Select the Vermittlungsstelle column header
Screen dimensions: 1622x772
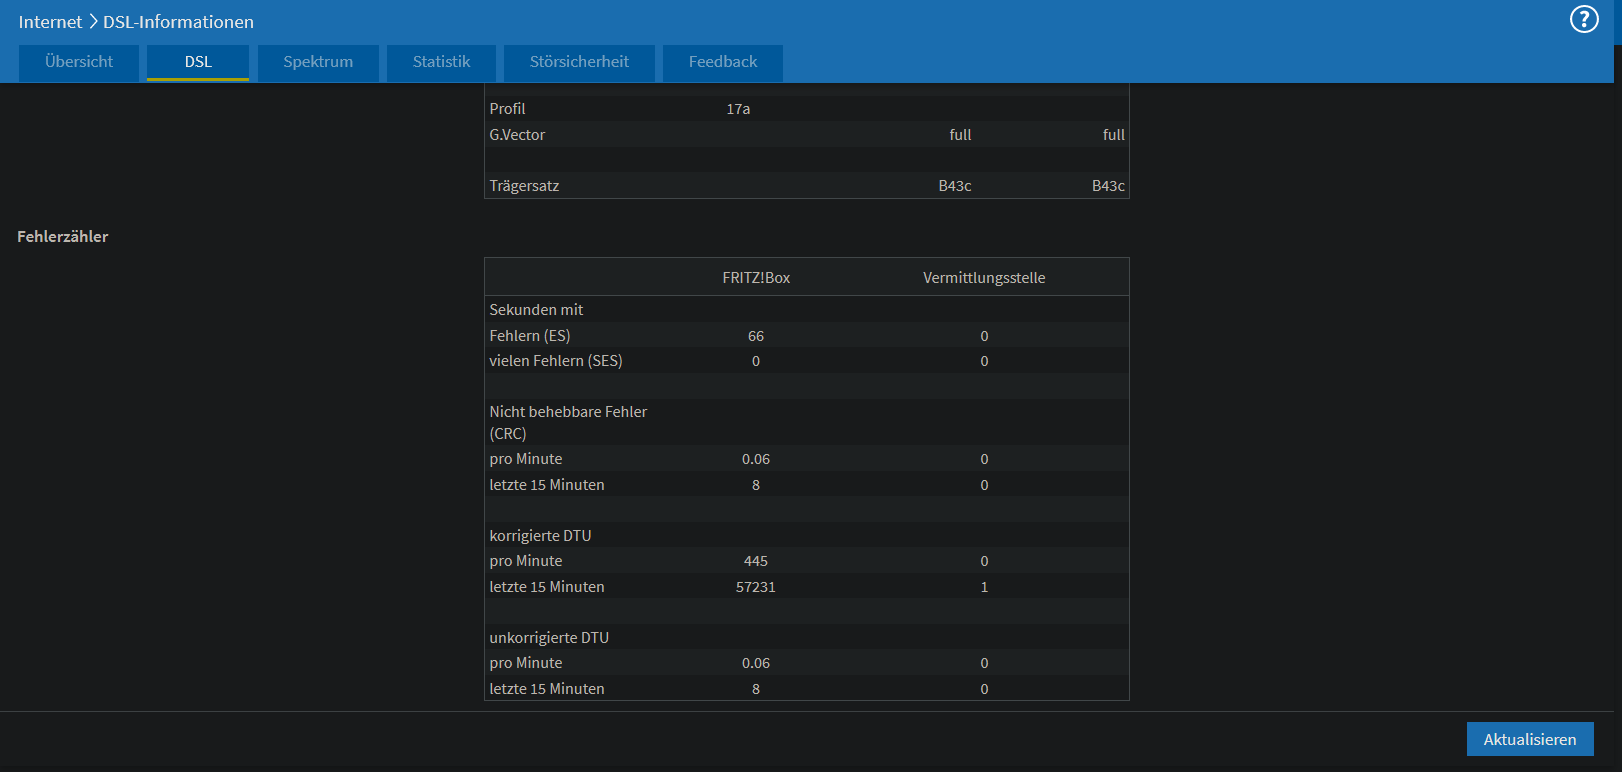pyautogui.click(x=984, y=278)
